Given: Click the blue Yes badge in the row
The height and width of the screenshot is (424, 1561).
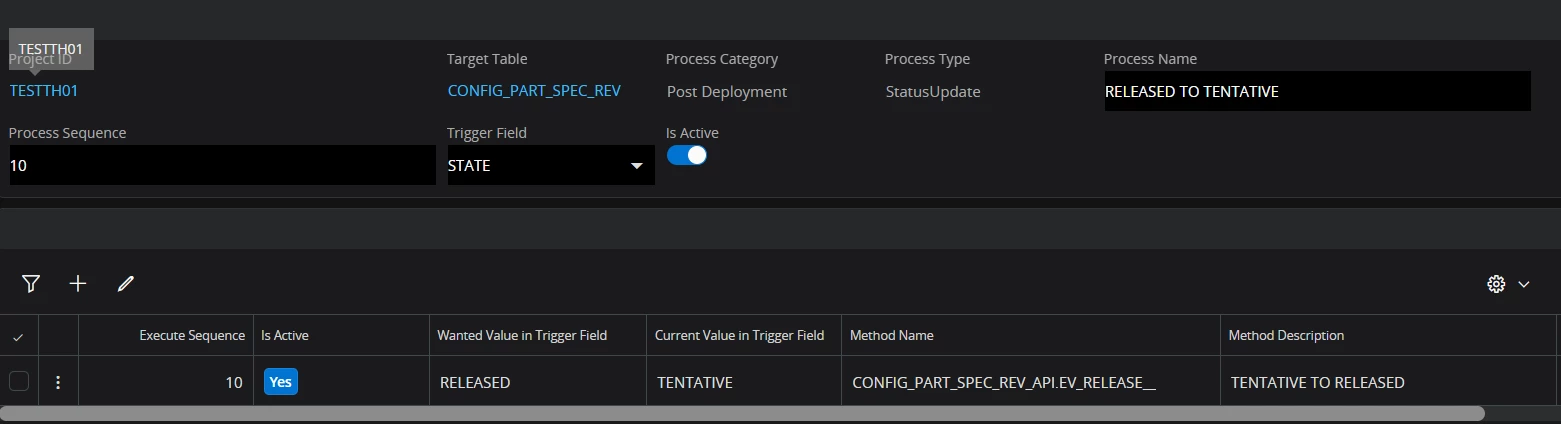Looking at the screenshot, I should pos(281,382).
